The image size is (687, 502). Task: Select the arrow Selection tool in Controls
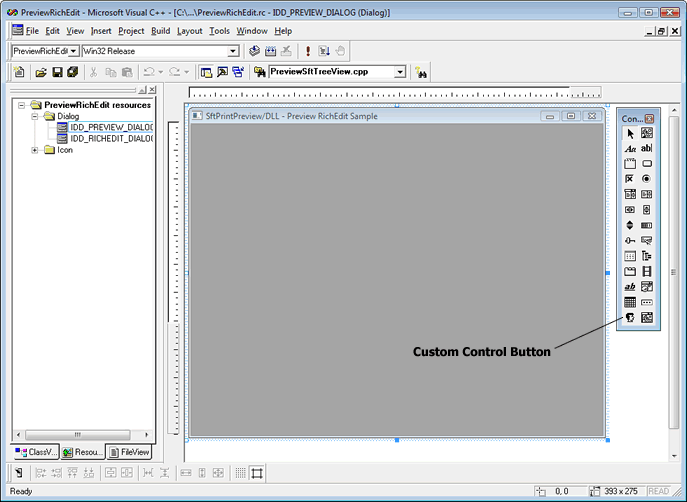pyautogui.click(x=631, y=133)
